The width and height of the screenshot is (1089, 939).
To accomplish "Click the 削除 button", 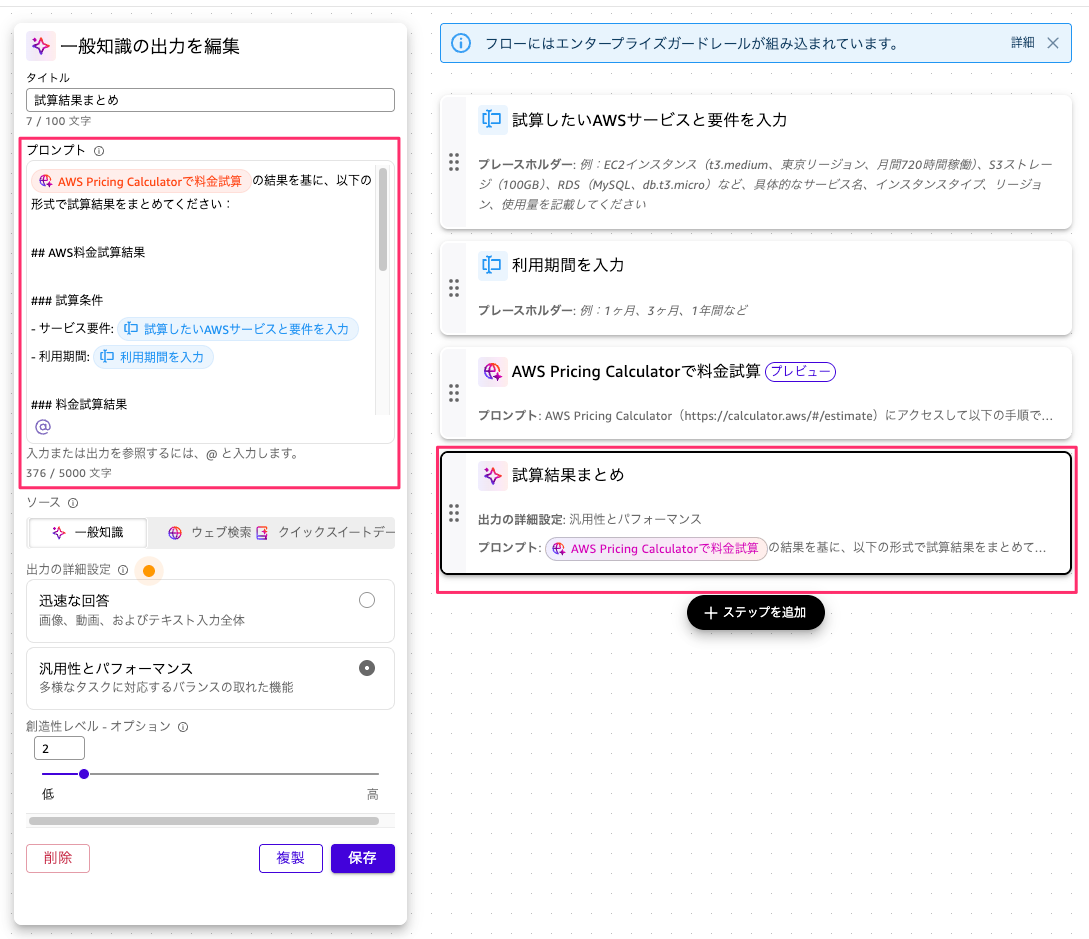I will (x=58, y=858).
